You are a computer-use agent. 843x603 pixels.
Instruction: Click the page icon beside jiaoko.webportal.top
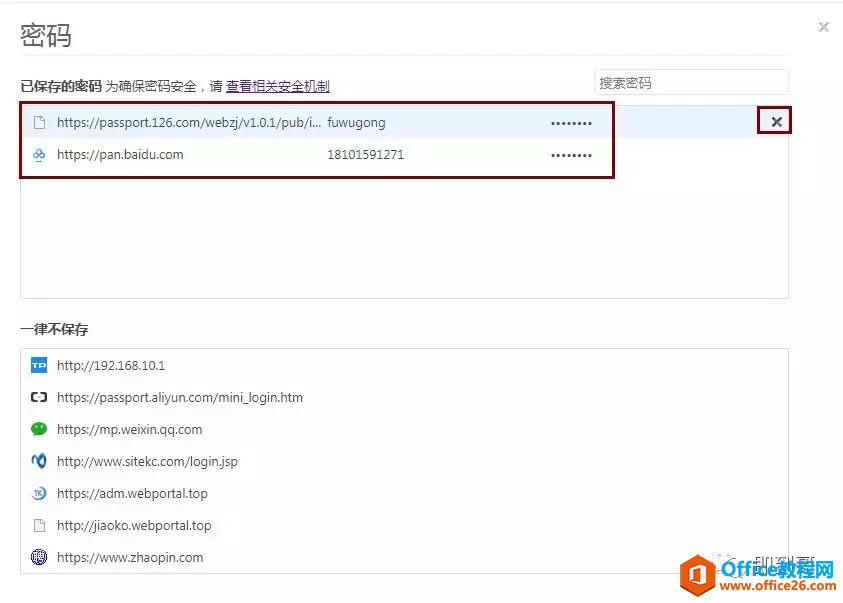(39, 525)
